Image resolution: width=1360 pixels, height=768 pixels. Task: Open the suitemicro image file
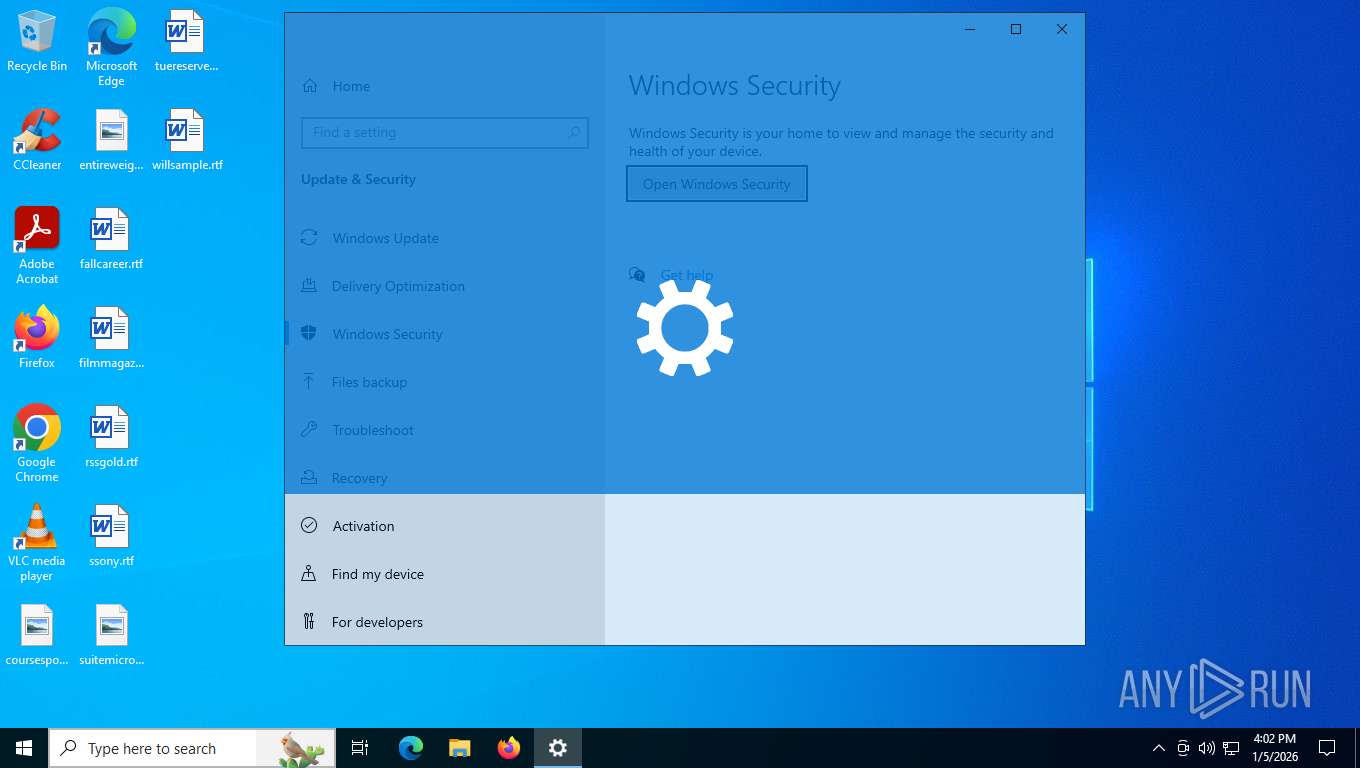(111, 635)
